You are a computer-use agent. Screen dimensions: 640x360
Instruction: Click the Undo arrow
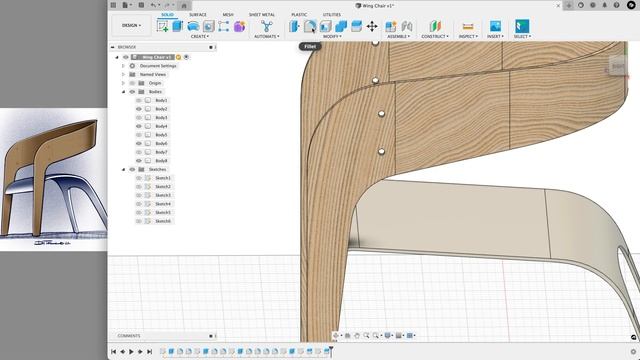(x=153, y=5)
